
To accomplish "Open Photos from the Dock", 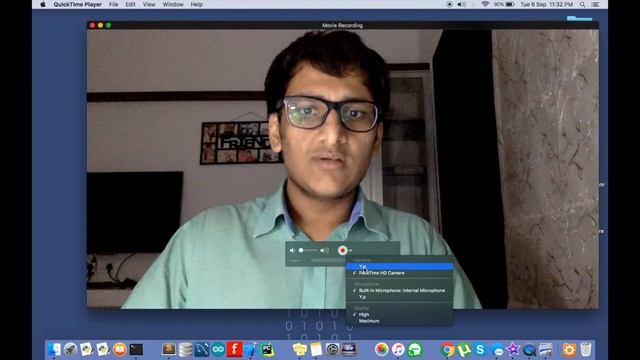I will point(382,350).
